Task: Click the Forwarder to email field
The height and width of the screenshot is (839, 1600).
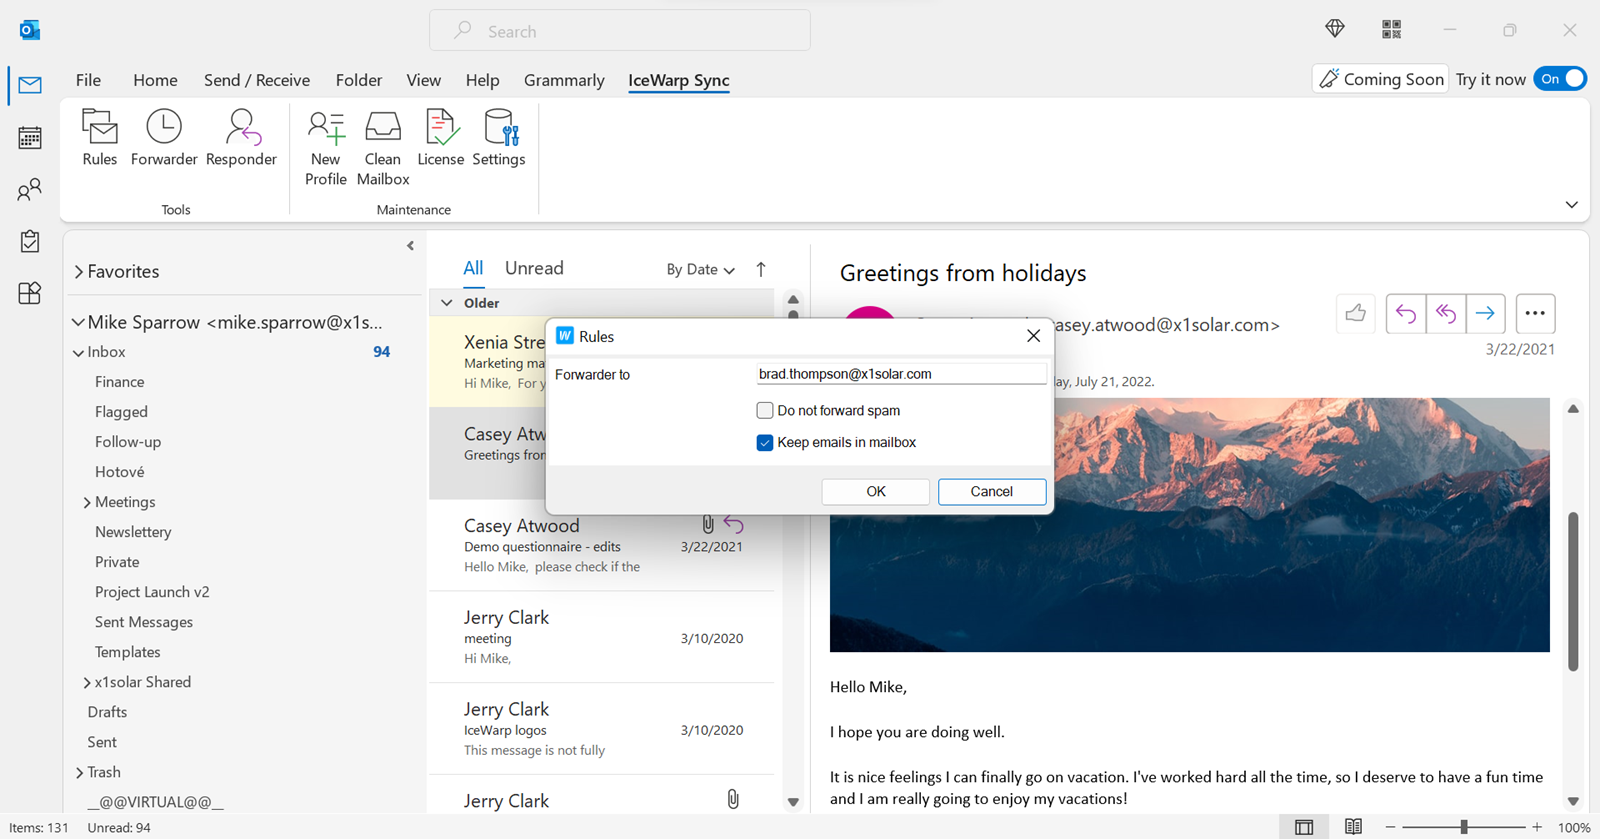Action: click(901, 374)
